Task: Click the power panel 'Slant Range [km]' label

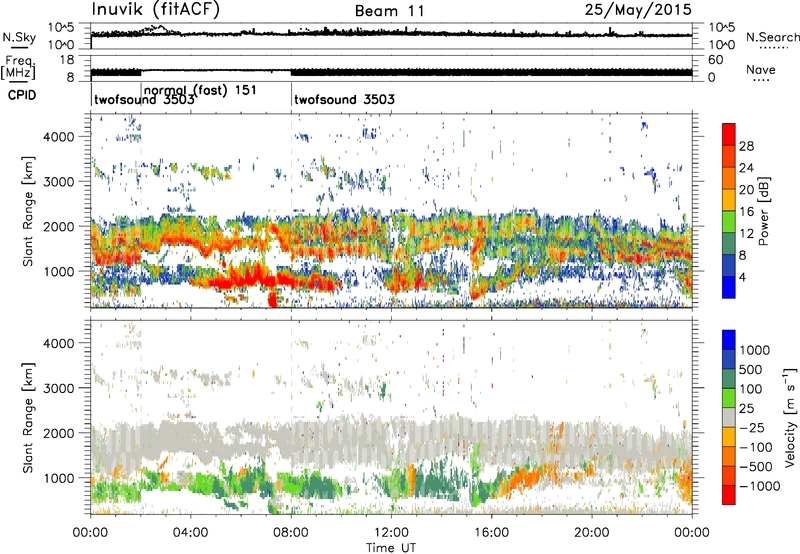Action: [x=28, y=211]
